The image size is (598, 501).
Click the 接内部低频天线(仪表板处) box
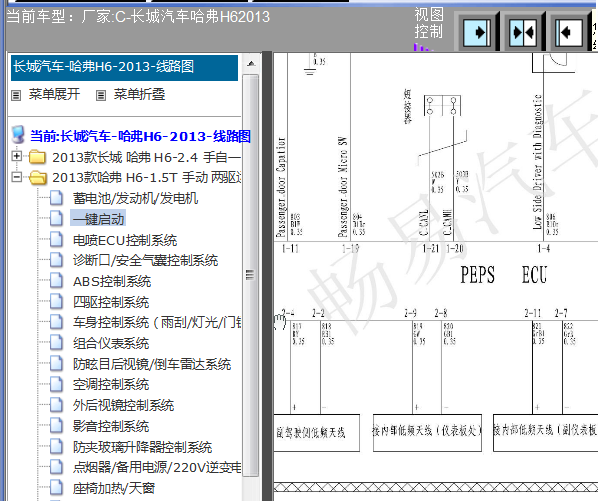click(427, 432)
